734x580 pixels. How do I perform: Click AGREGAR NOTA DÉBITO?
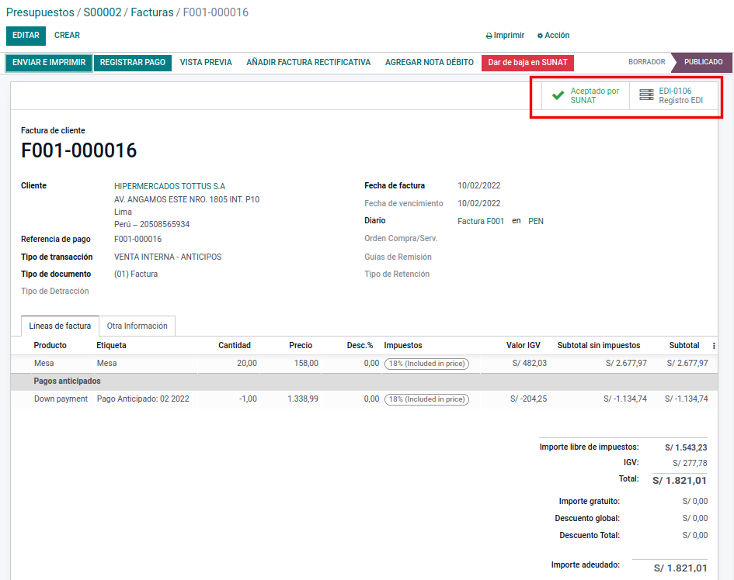tap(429, 62)
